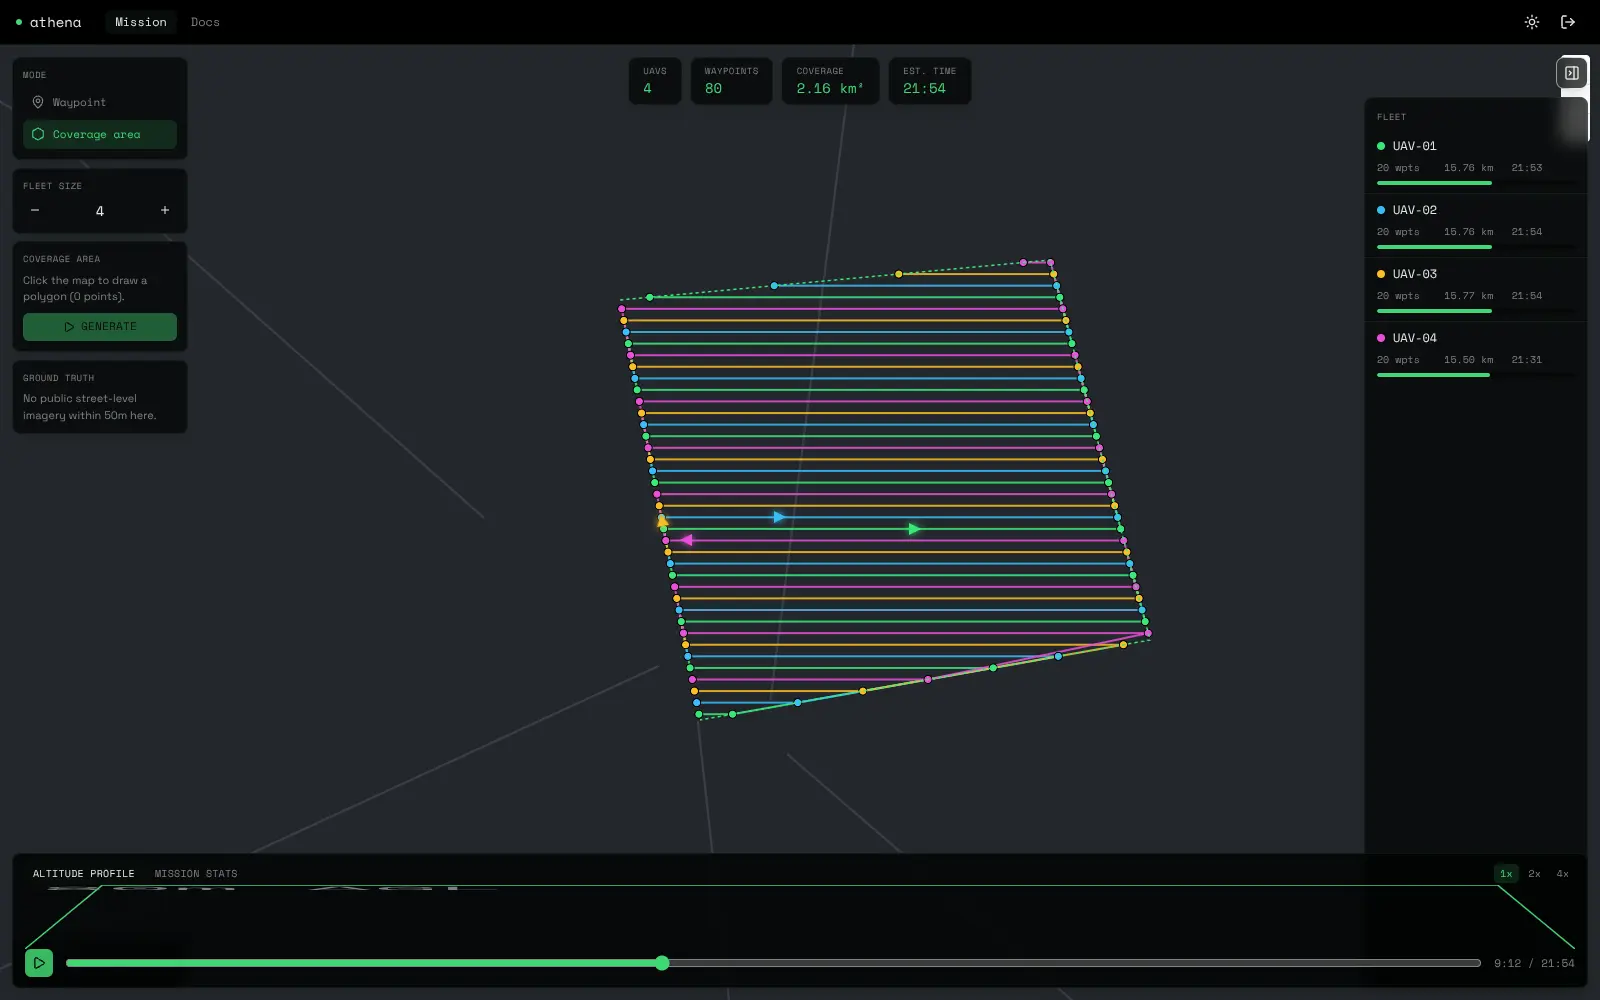Click UAV-01's 21:53 time value
This screenshot has width=1600, height=1000.
(x=1526, y=168)
